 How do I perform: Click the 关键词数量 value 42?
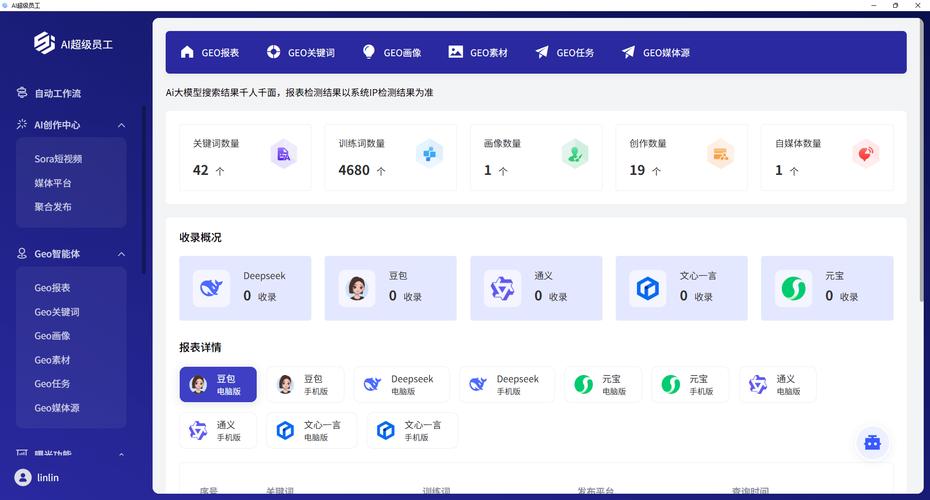(200, 170)
